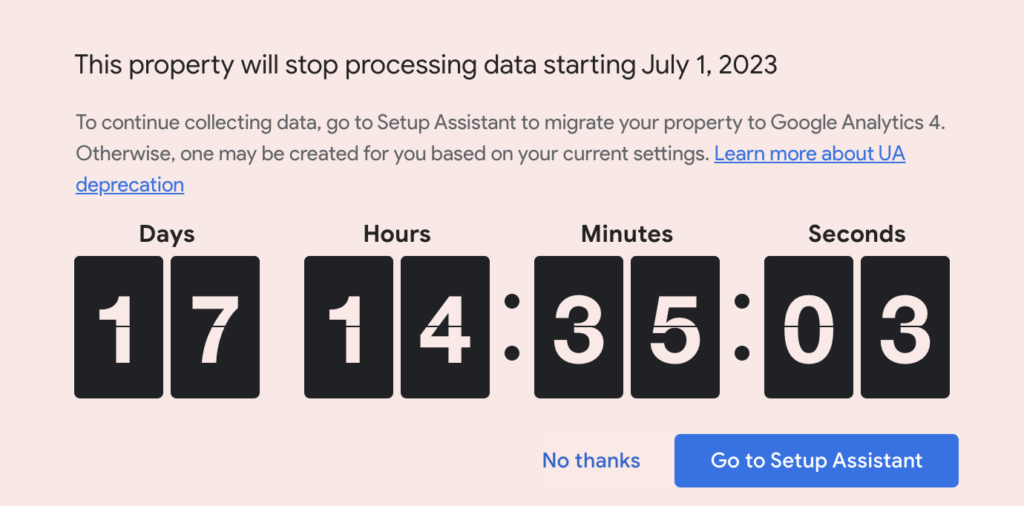
Task: Click the 'Otherwise, one may be created' sentence
Action: [392, 155]
